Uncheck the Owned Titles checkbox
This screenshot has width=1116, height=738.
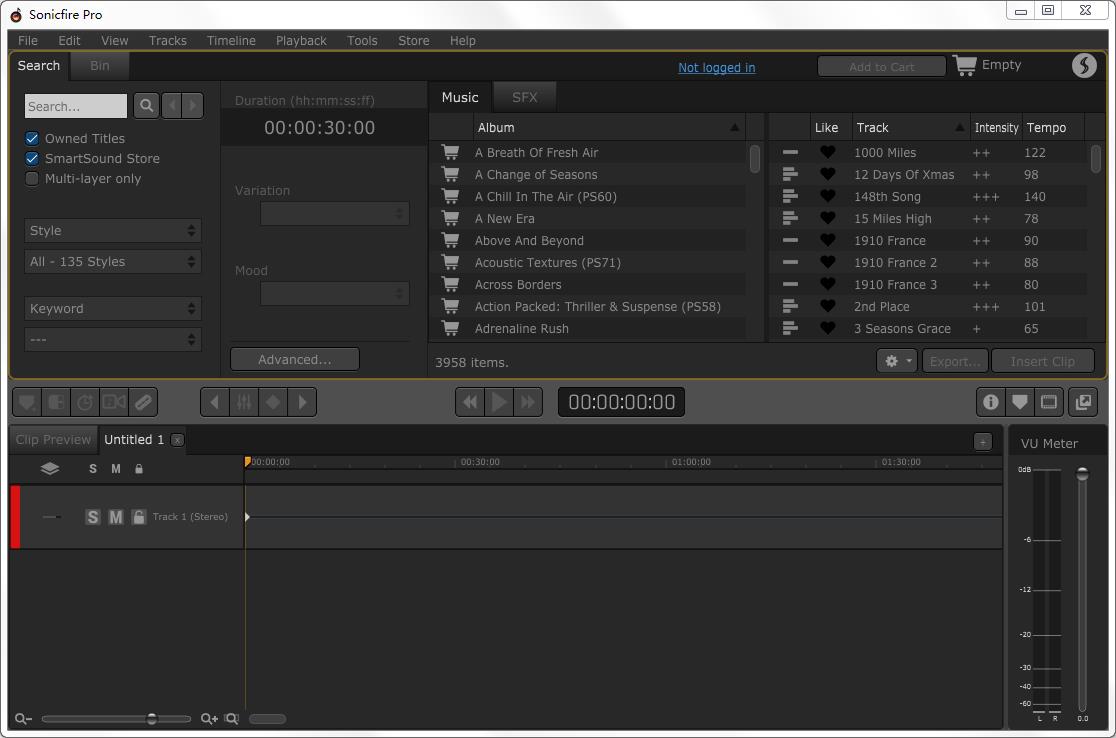point(32,139)
